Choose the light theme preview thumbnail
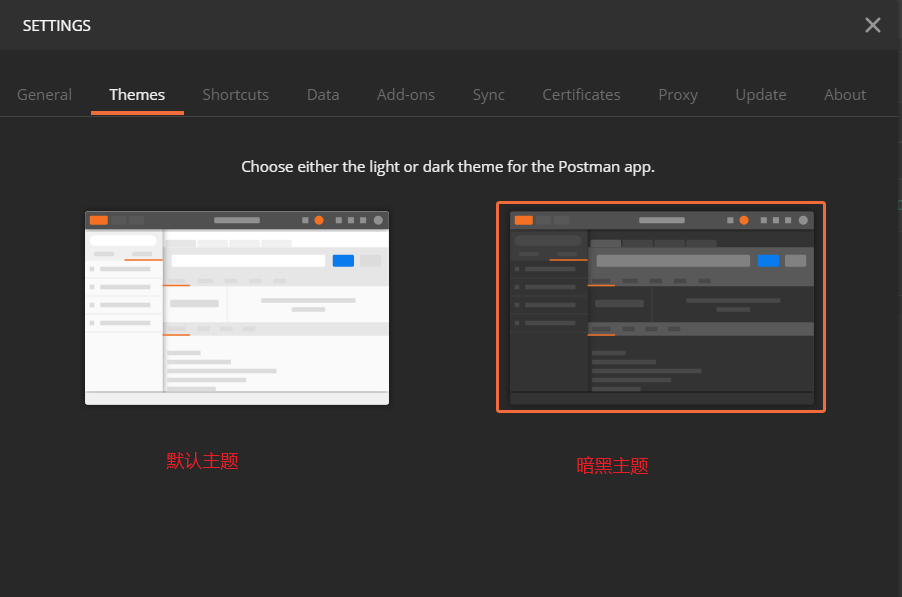The image size is (902, 597). pyautogui.click(x=237, y=308)
